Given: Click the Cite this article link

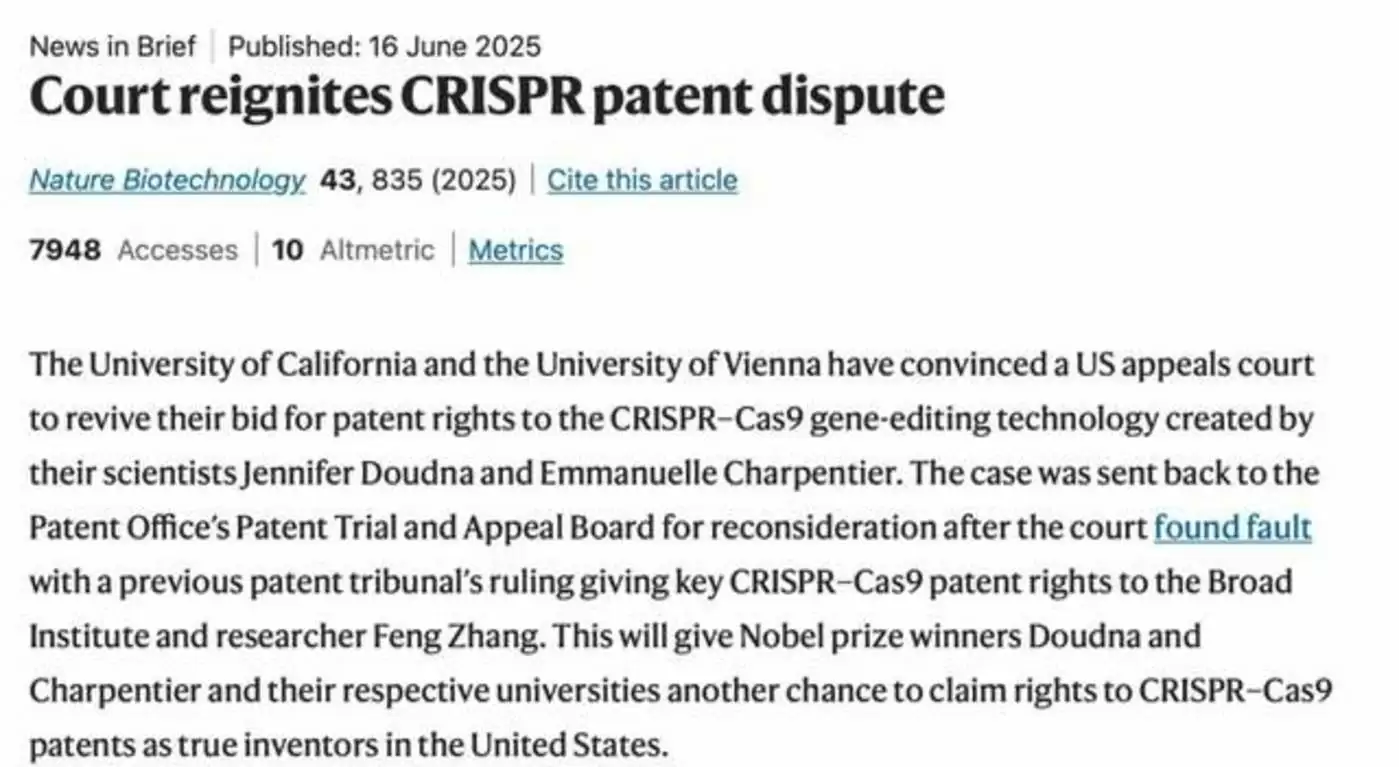Looking at the screenshot, I should (642, 180).
